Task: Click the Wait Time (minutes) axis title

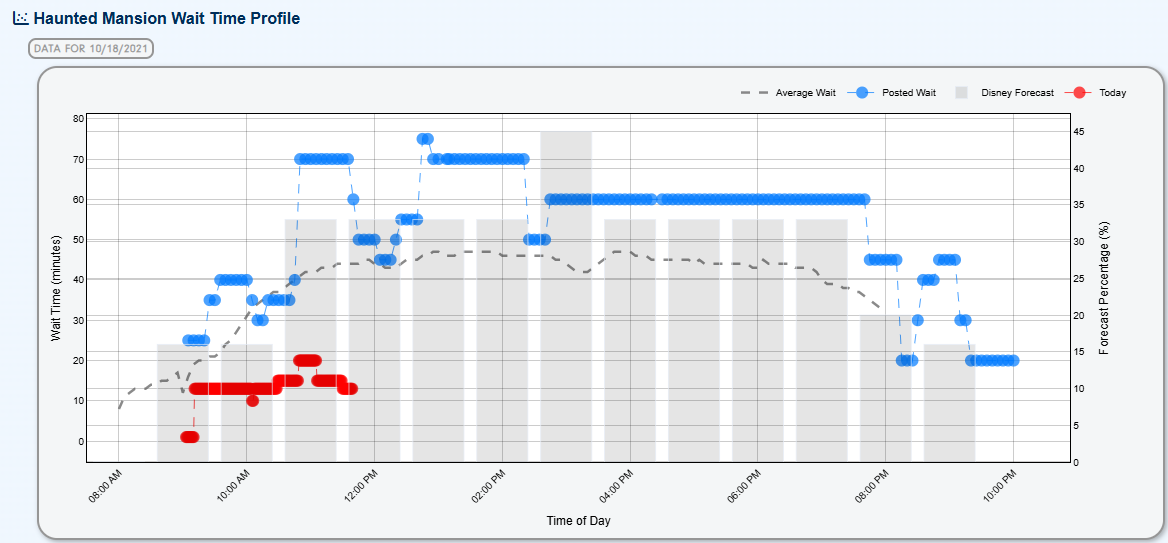Action: coord(56,288)
